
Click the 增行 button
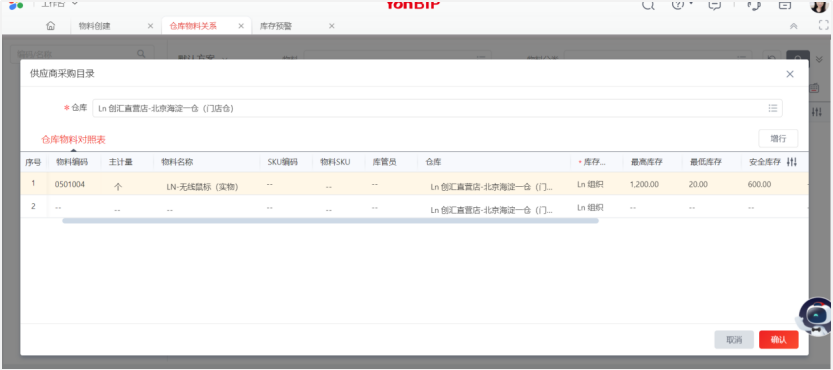click(x=778, y=138)
